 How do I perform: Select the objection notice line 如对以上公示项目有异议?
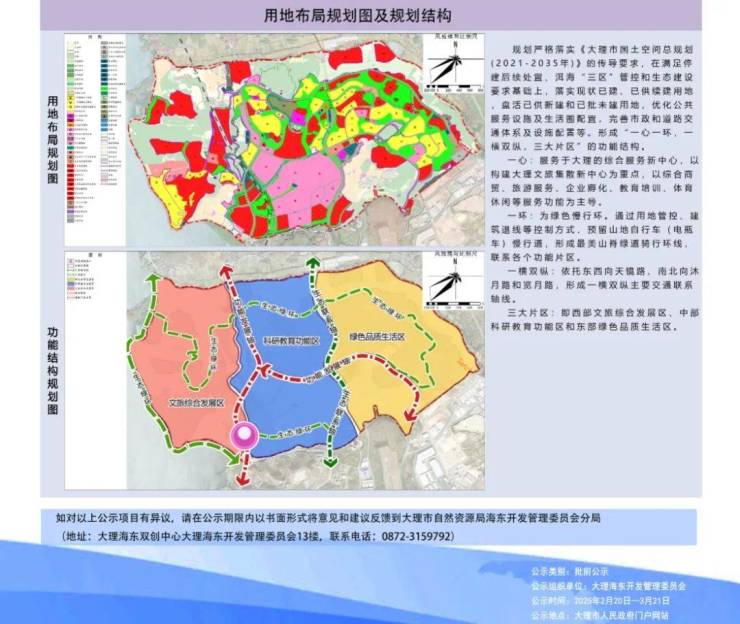(328, 518)
